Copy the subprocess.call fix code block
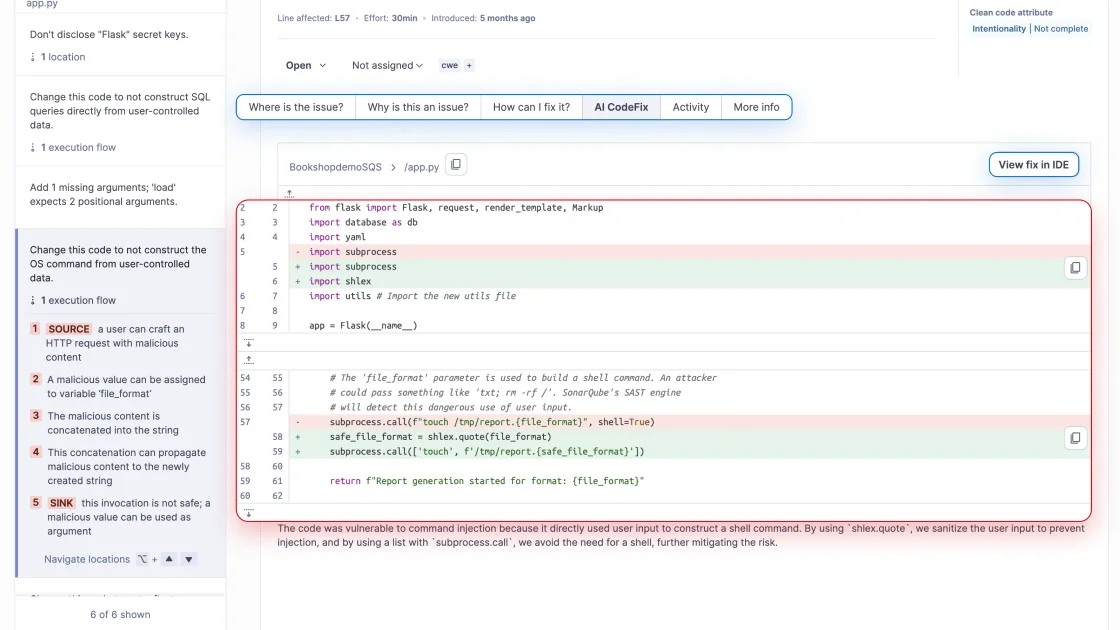This screenshot has width=1120, height=630. click(x=1075, y=437)
